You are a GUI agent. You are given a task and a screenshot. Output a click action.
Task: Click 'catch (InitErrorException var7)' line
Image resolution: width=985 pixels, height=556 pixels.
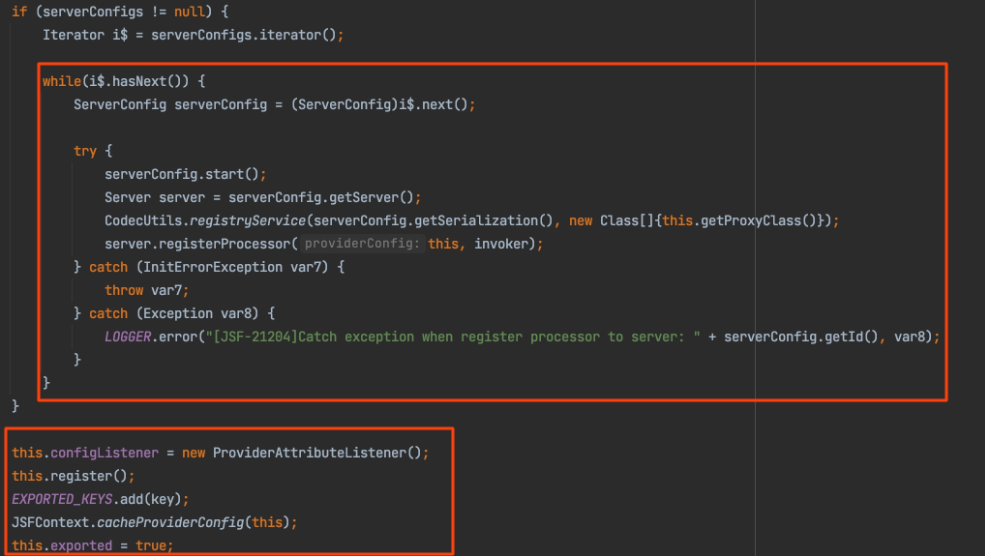point(209,268)
